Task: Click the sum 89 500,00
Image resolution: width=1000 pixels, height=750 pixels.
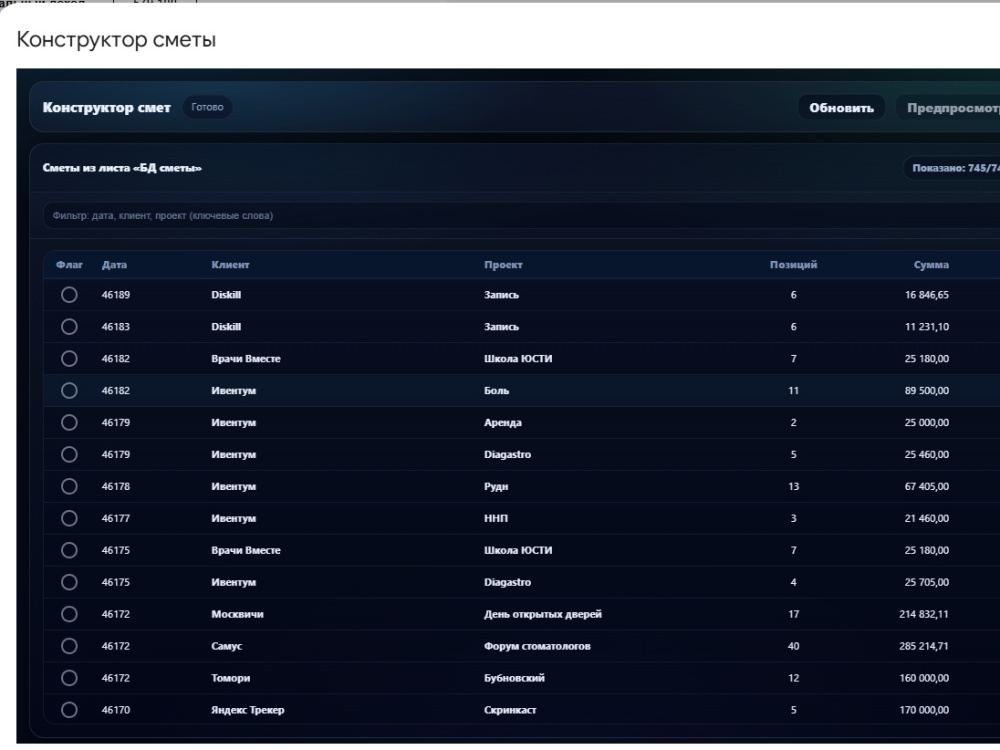Action: point(927,390)
